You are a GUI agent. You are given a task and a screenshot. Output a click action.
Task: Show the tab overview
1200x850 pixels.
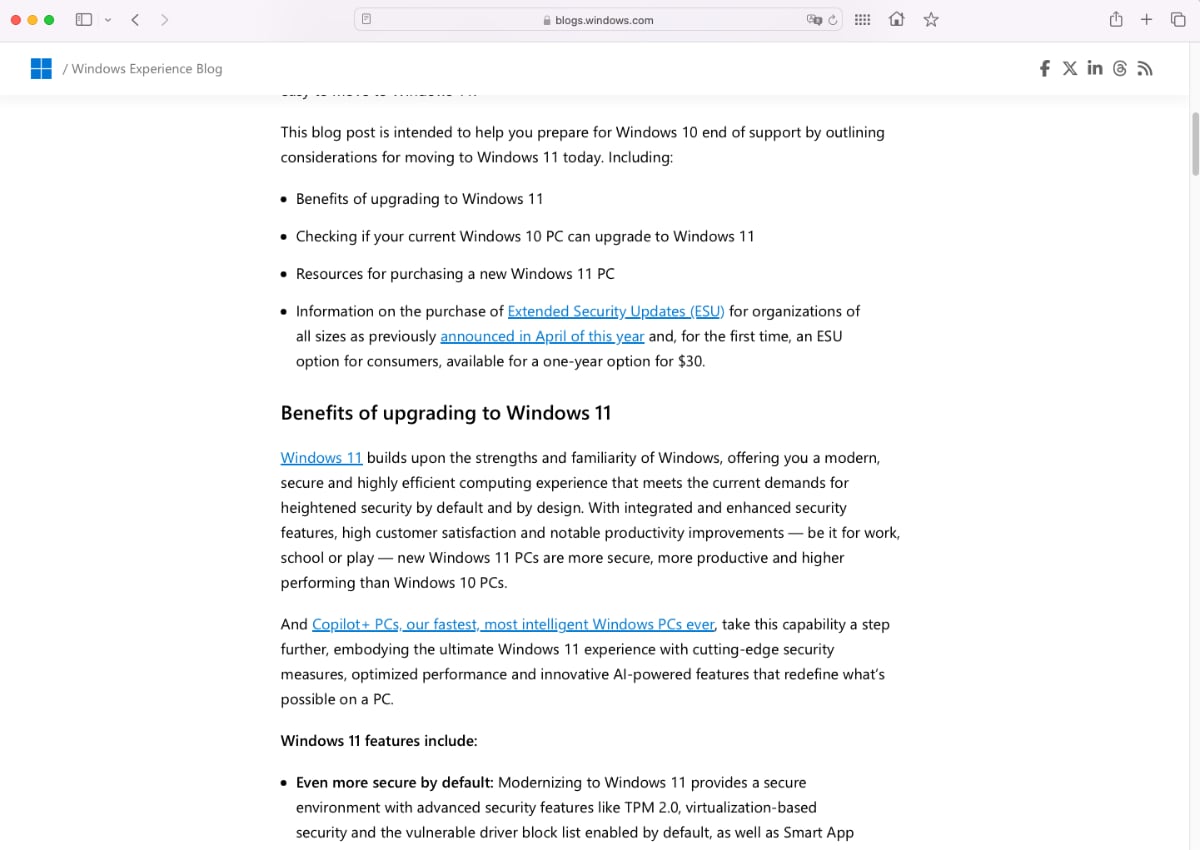(1178, 20)
